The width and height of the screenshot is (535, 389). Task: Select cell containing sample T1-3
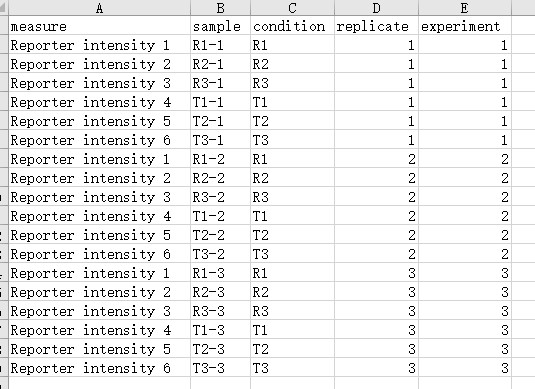(x=220, y=330)
